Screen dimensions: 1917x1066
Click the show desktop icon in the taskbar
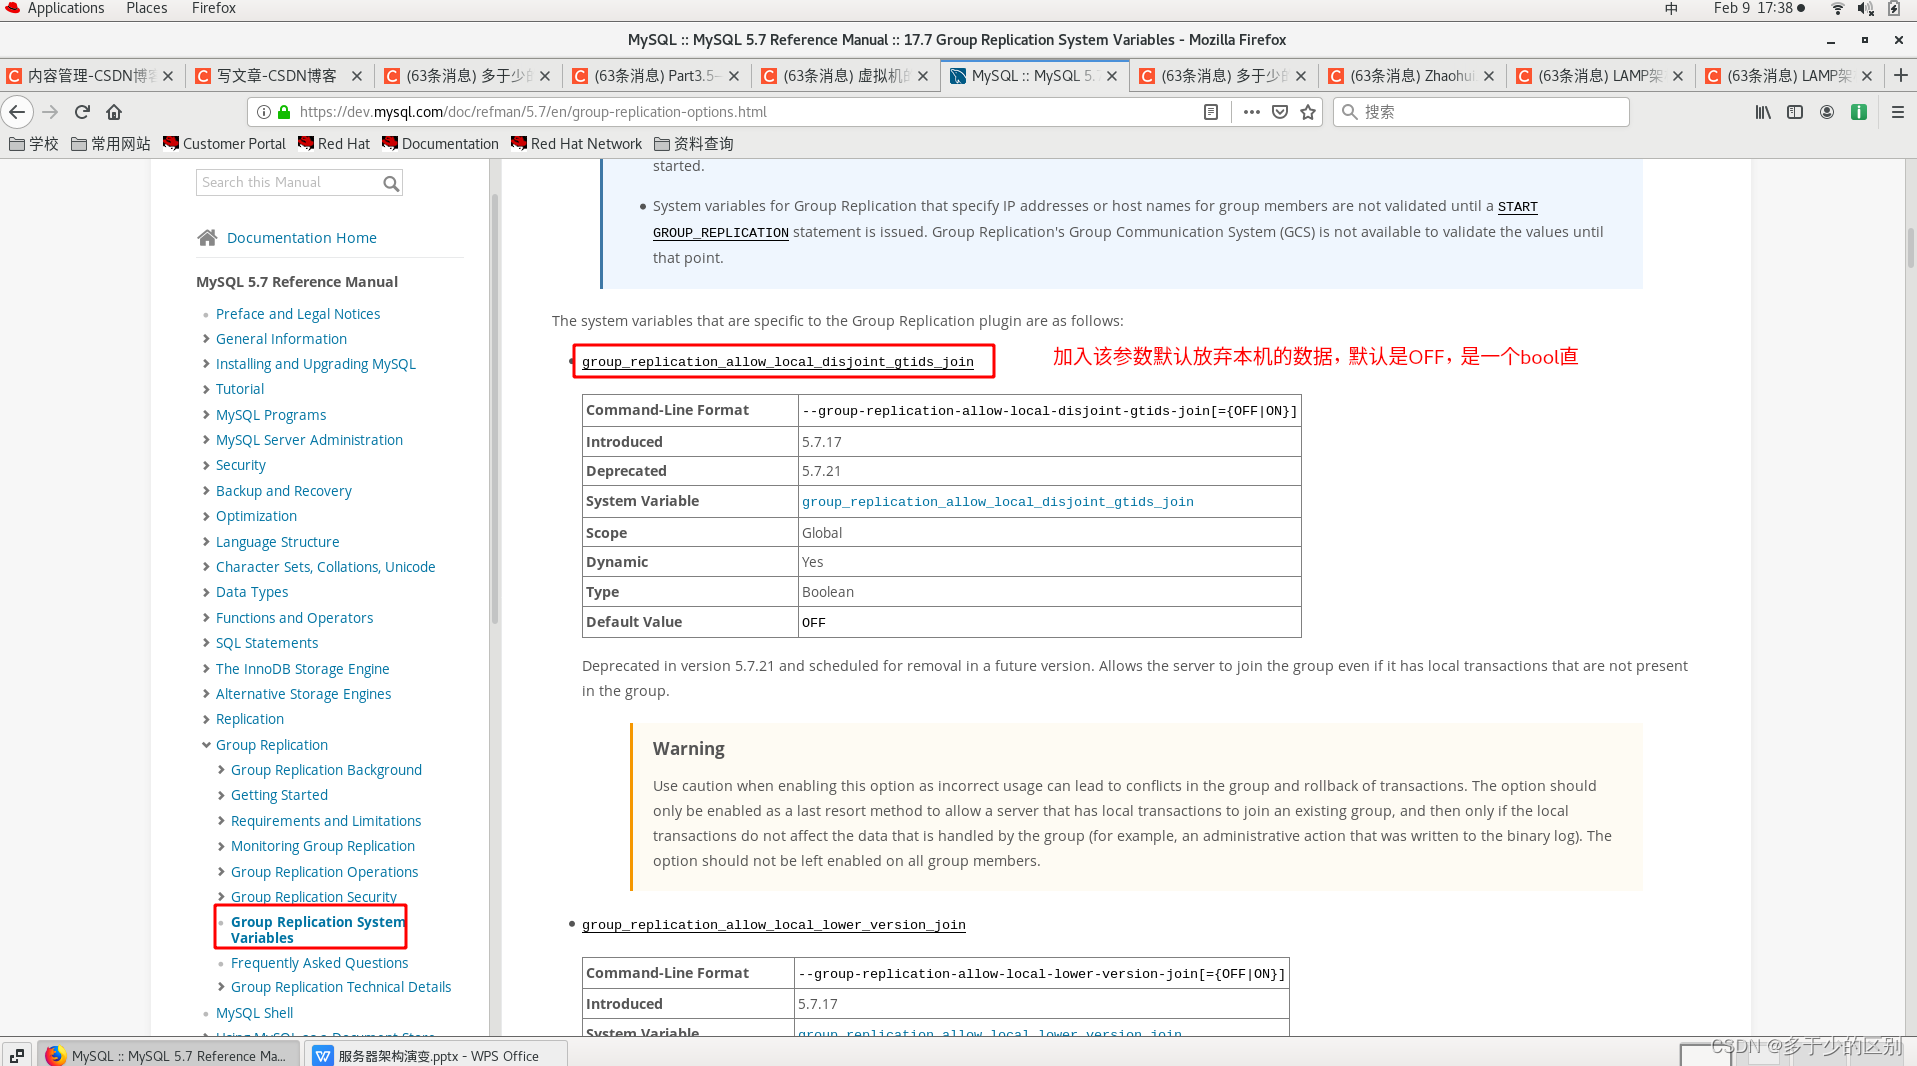click(x=17, y=1055)
